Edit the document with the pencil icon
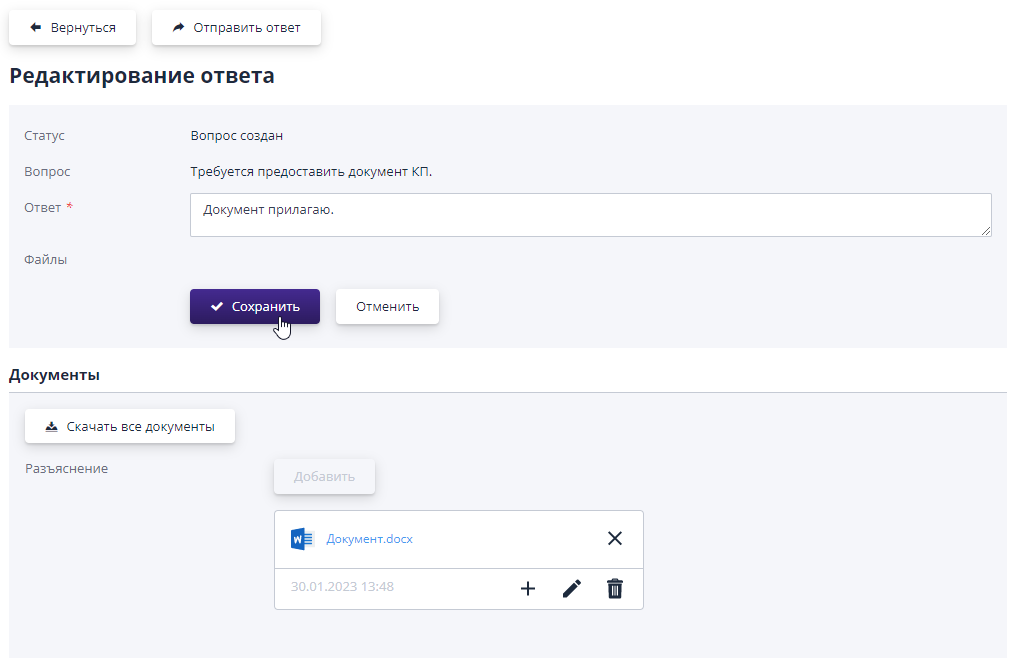Screen dimensions: 1016x666 pos(571,589)
